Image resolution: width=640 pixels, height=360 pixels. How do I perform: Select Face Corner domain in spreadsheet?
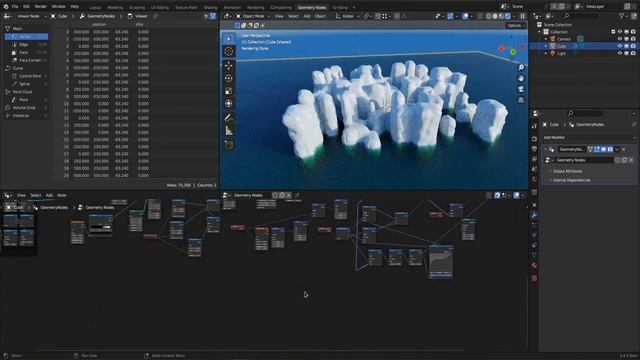[x=27, y=60]
